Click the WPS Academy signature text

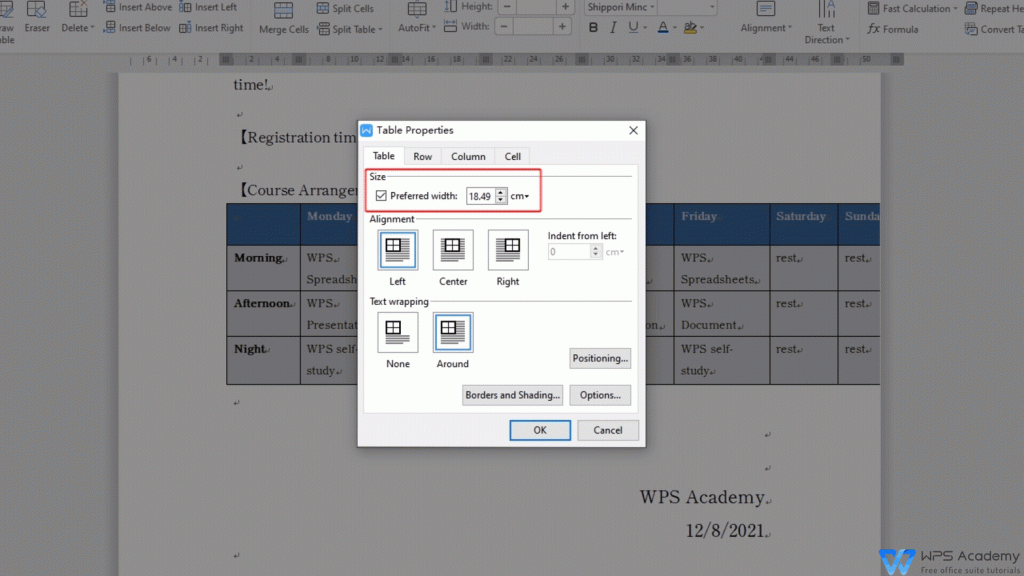point(702,497)
